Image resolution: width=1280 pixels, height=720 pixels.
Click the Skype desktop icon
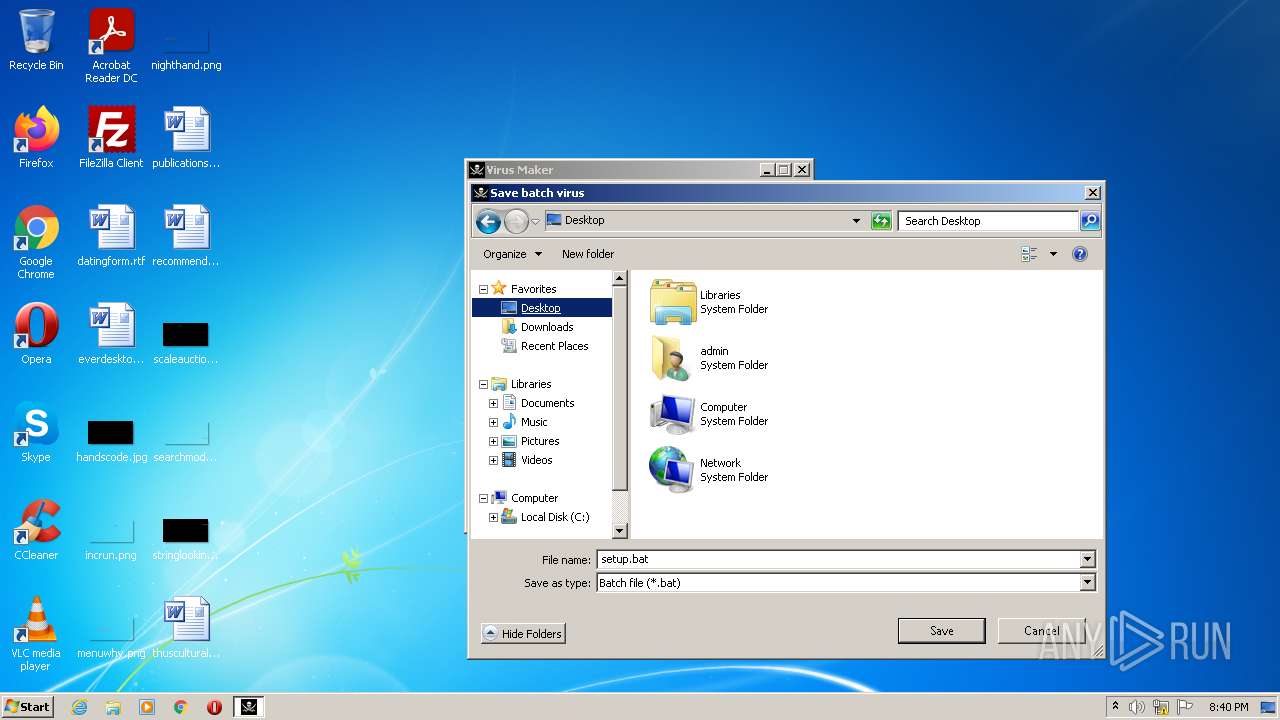click(x=36, y=432)
